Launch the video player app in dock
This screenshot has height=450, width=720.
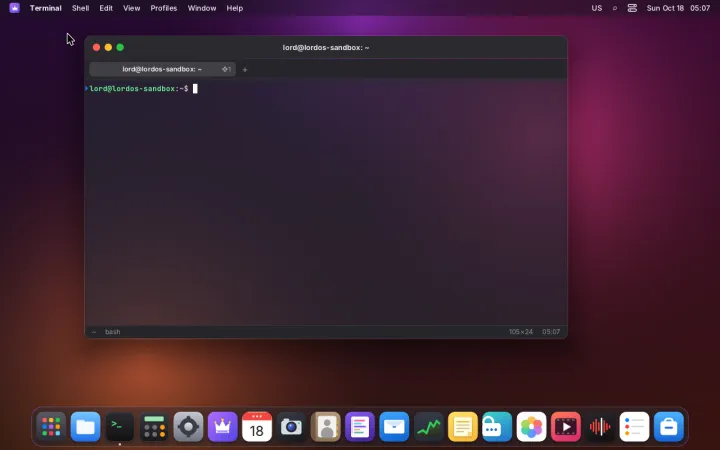pyautogui.click(x=566, y=427)
